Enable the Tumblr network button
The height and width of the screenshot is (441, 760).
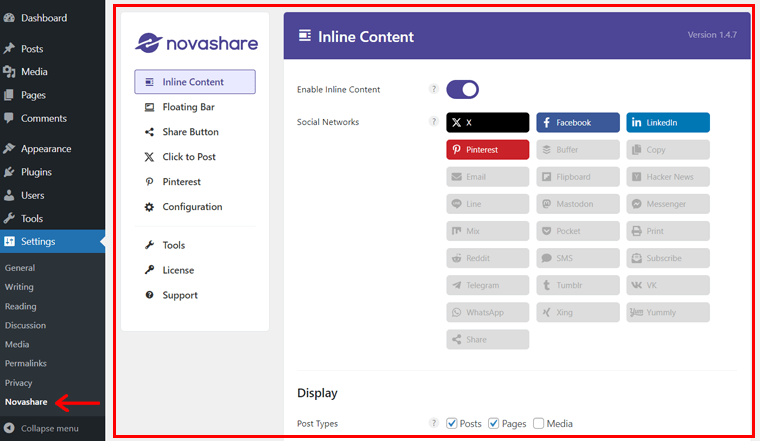coord(578,285)
